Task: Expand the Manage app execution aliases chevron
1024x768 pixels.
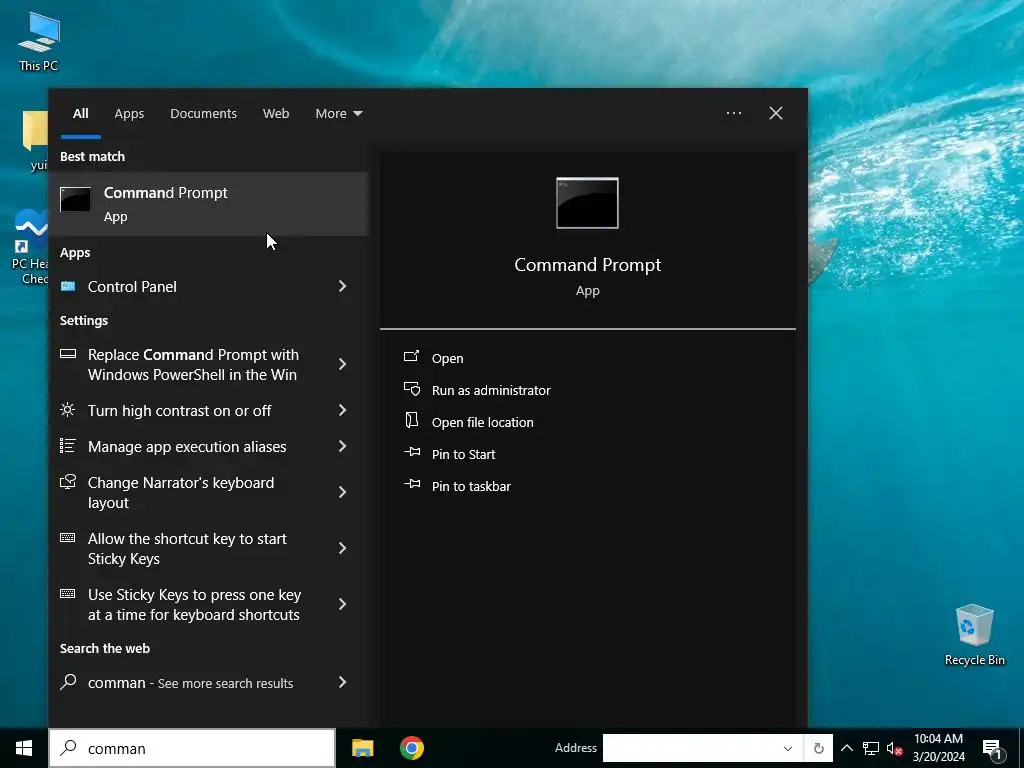Action: click(342, 446)
